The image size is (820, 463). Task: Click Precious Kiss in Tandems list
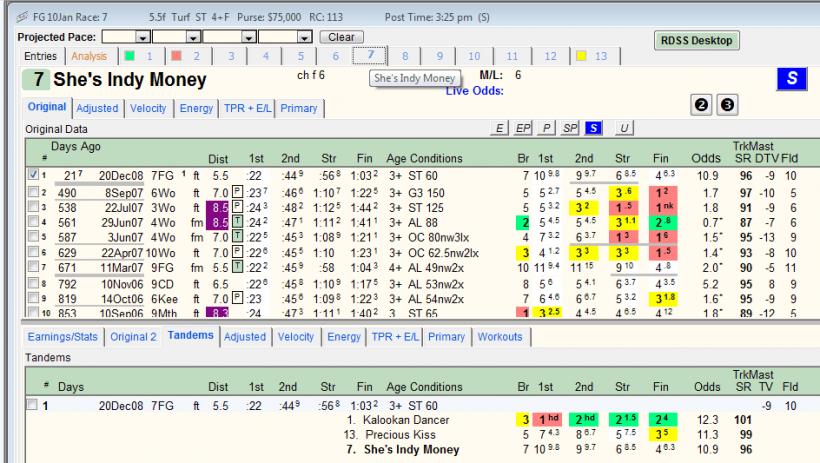[401, 435]
